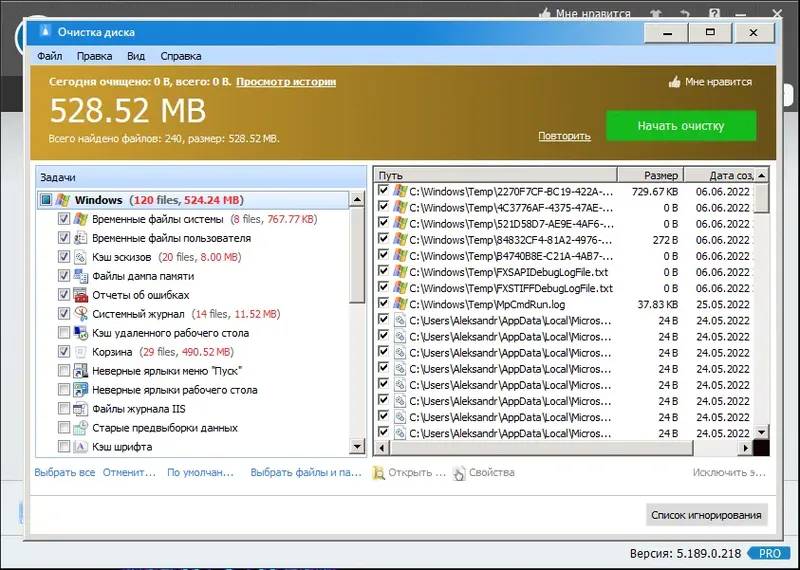The image size is (800, 570).
Task: Click the properties icon beside 'Свойства'
Action: point(459,473)
